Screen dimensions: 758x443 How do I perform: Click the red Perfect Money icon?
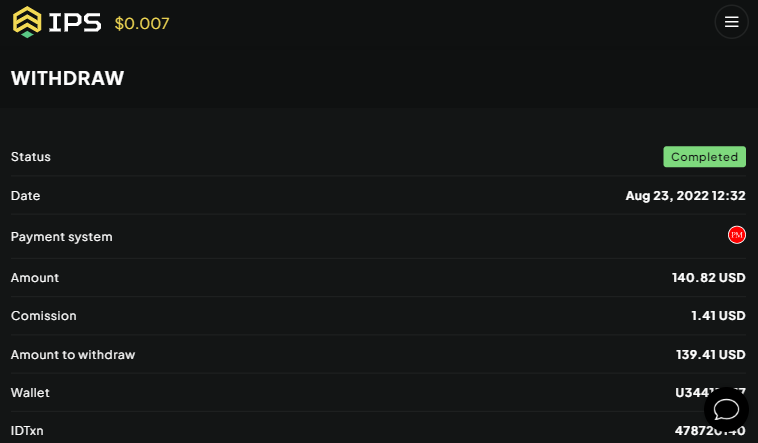737,236
